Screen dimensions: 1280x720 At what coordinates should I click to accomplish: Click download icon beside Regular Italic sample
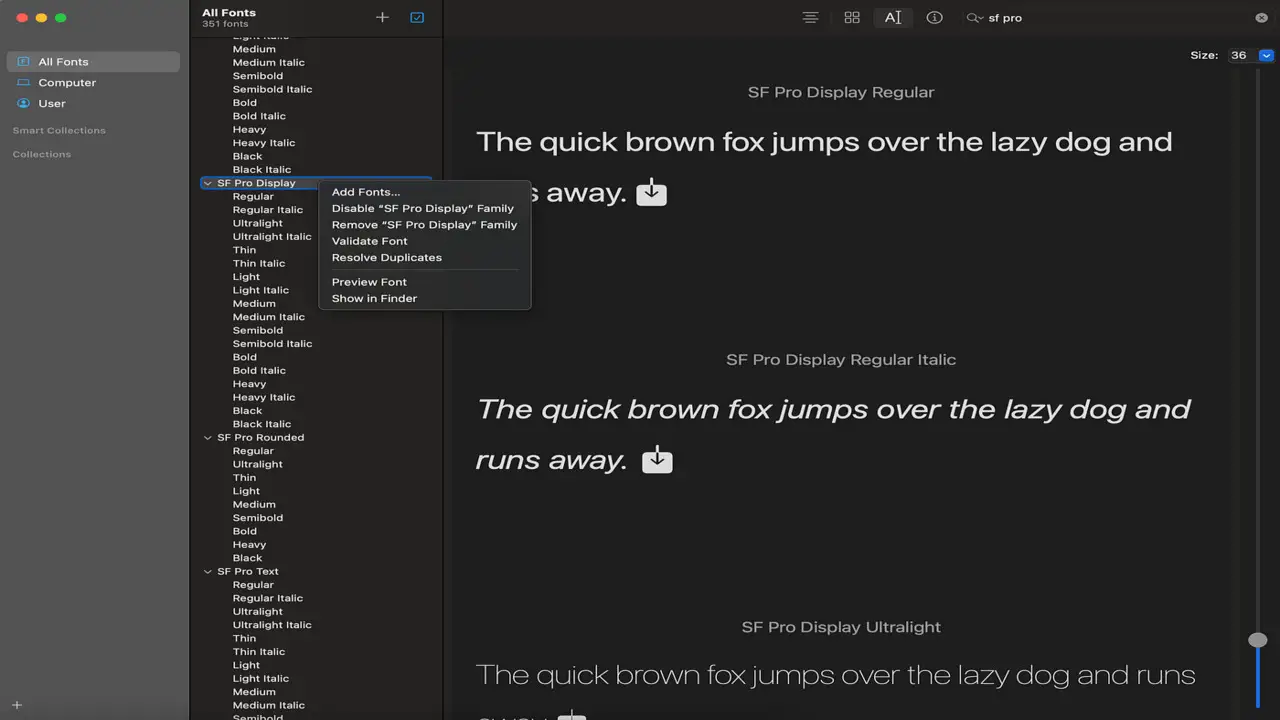tap(657, 460)
